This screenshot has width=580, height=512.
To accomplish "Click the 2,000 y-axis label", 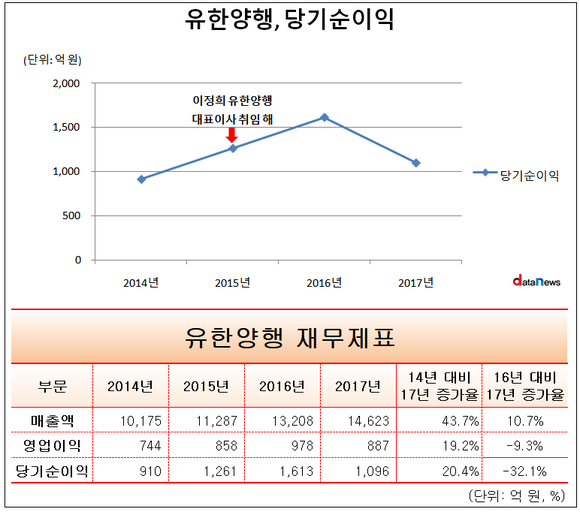I will (x=66, y=84).
